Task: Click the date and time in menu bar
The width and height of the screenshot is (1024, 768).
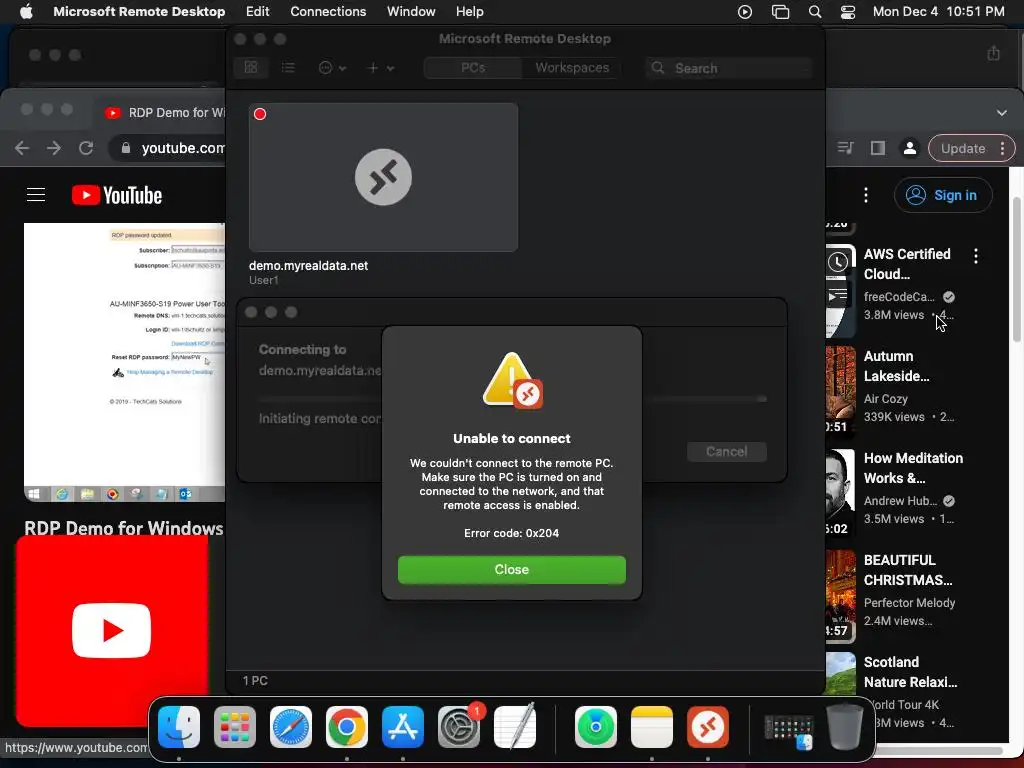Action: point(938,12)
